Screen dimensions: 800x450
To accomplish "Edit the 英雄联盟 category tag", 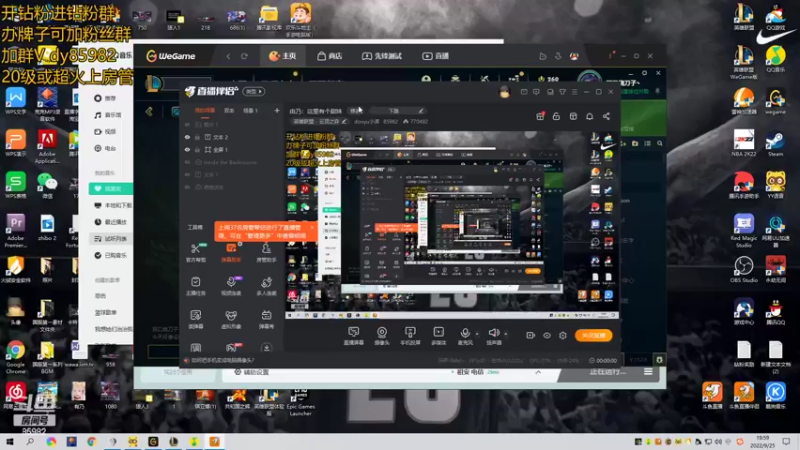I will tap(320, 121).
